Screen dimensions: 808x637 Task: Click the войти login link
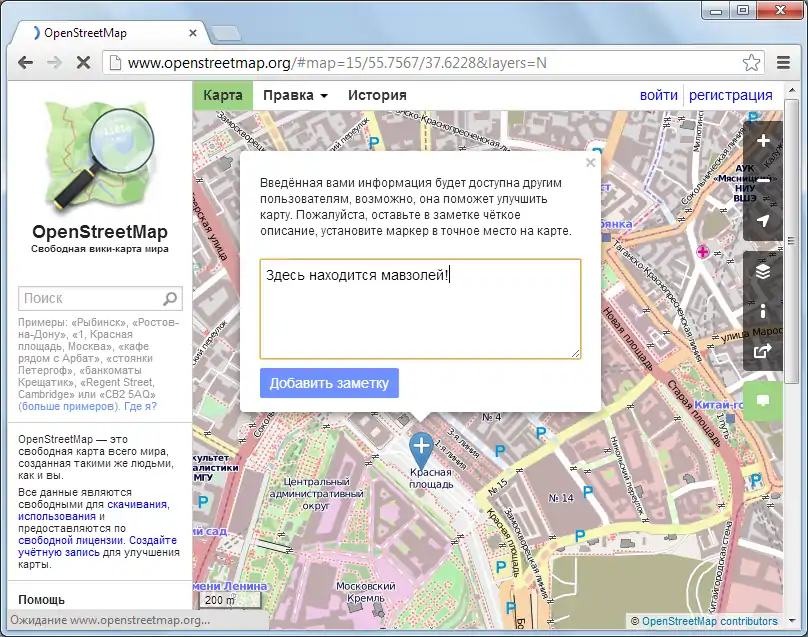659,96
